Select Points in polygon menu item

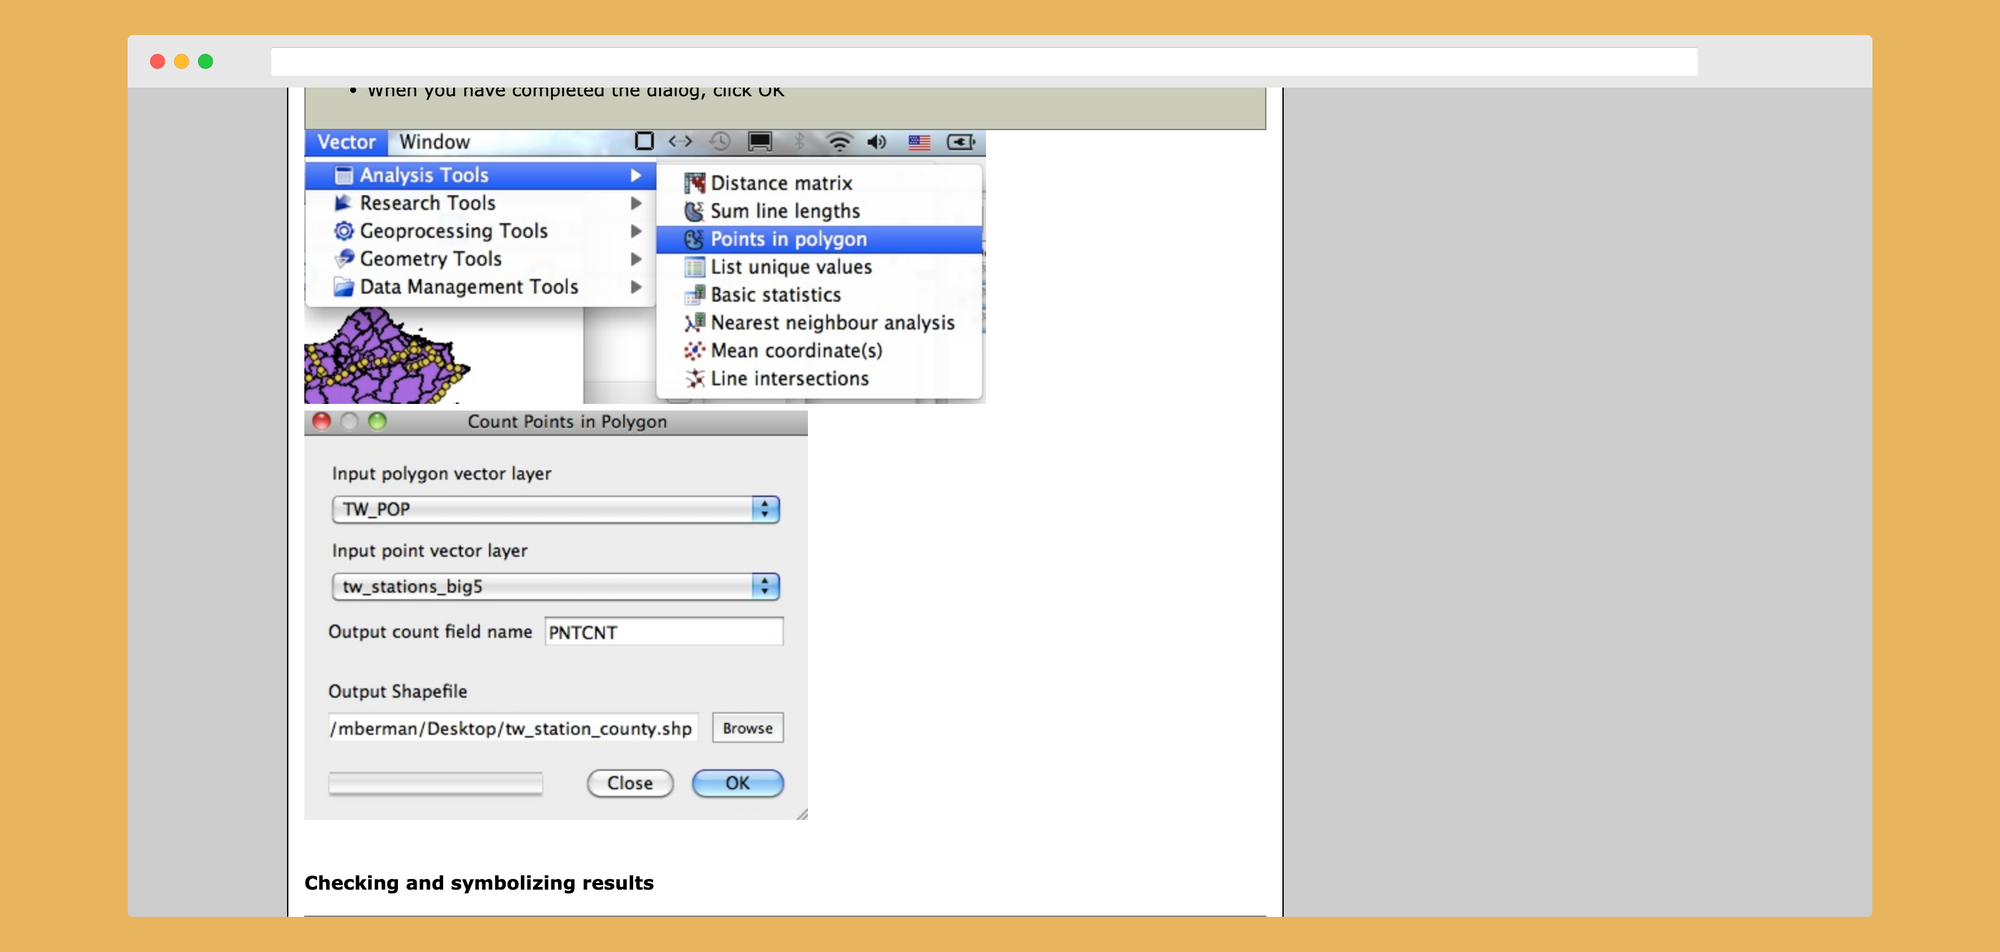[x=788, y=239]
